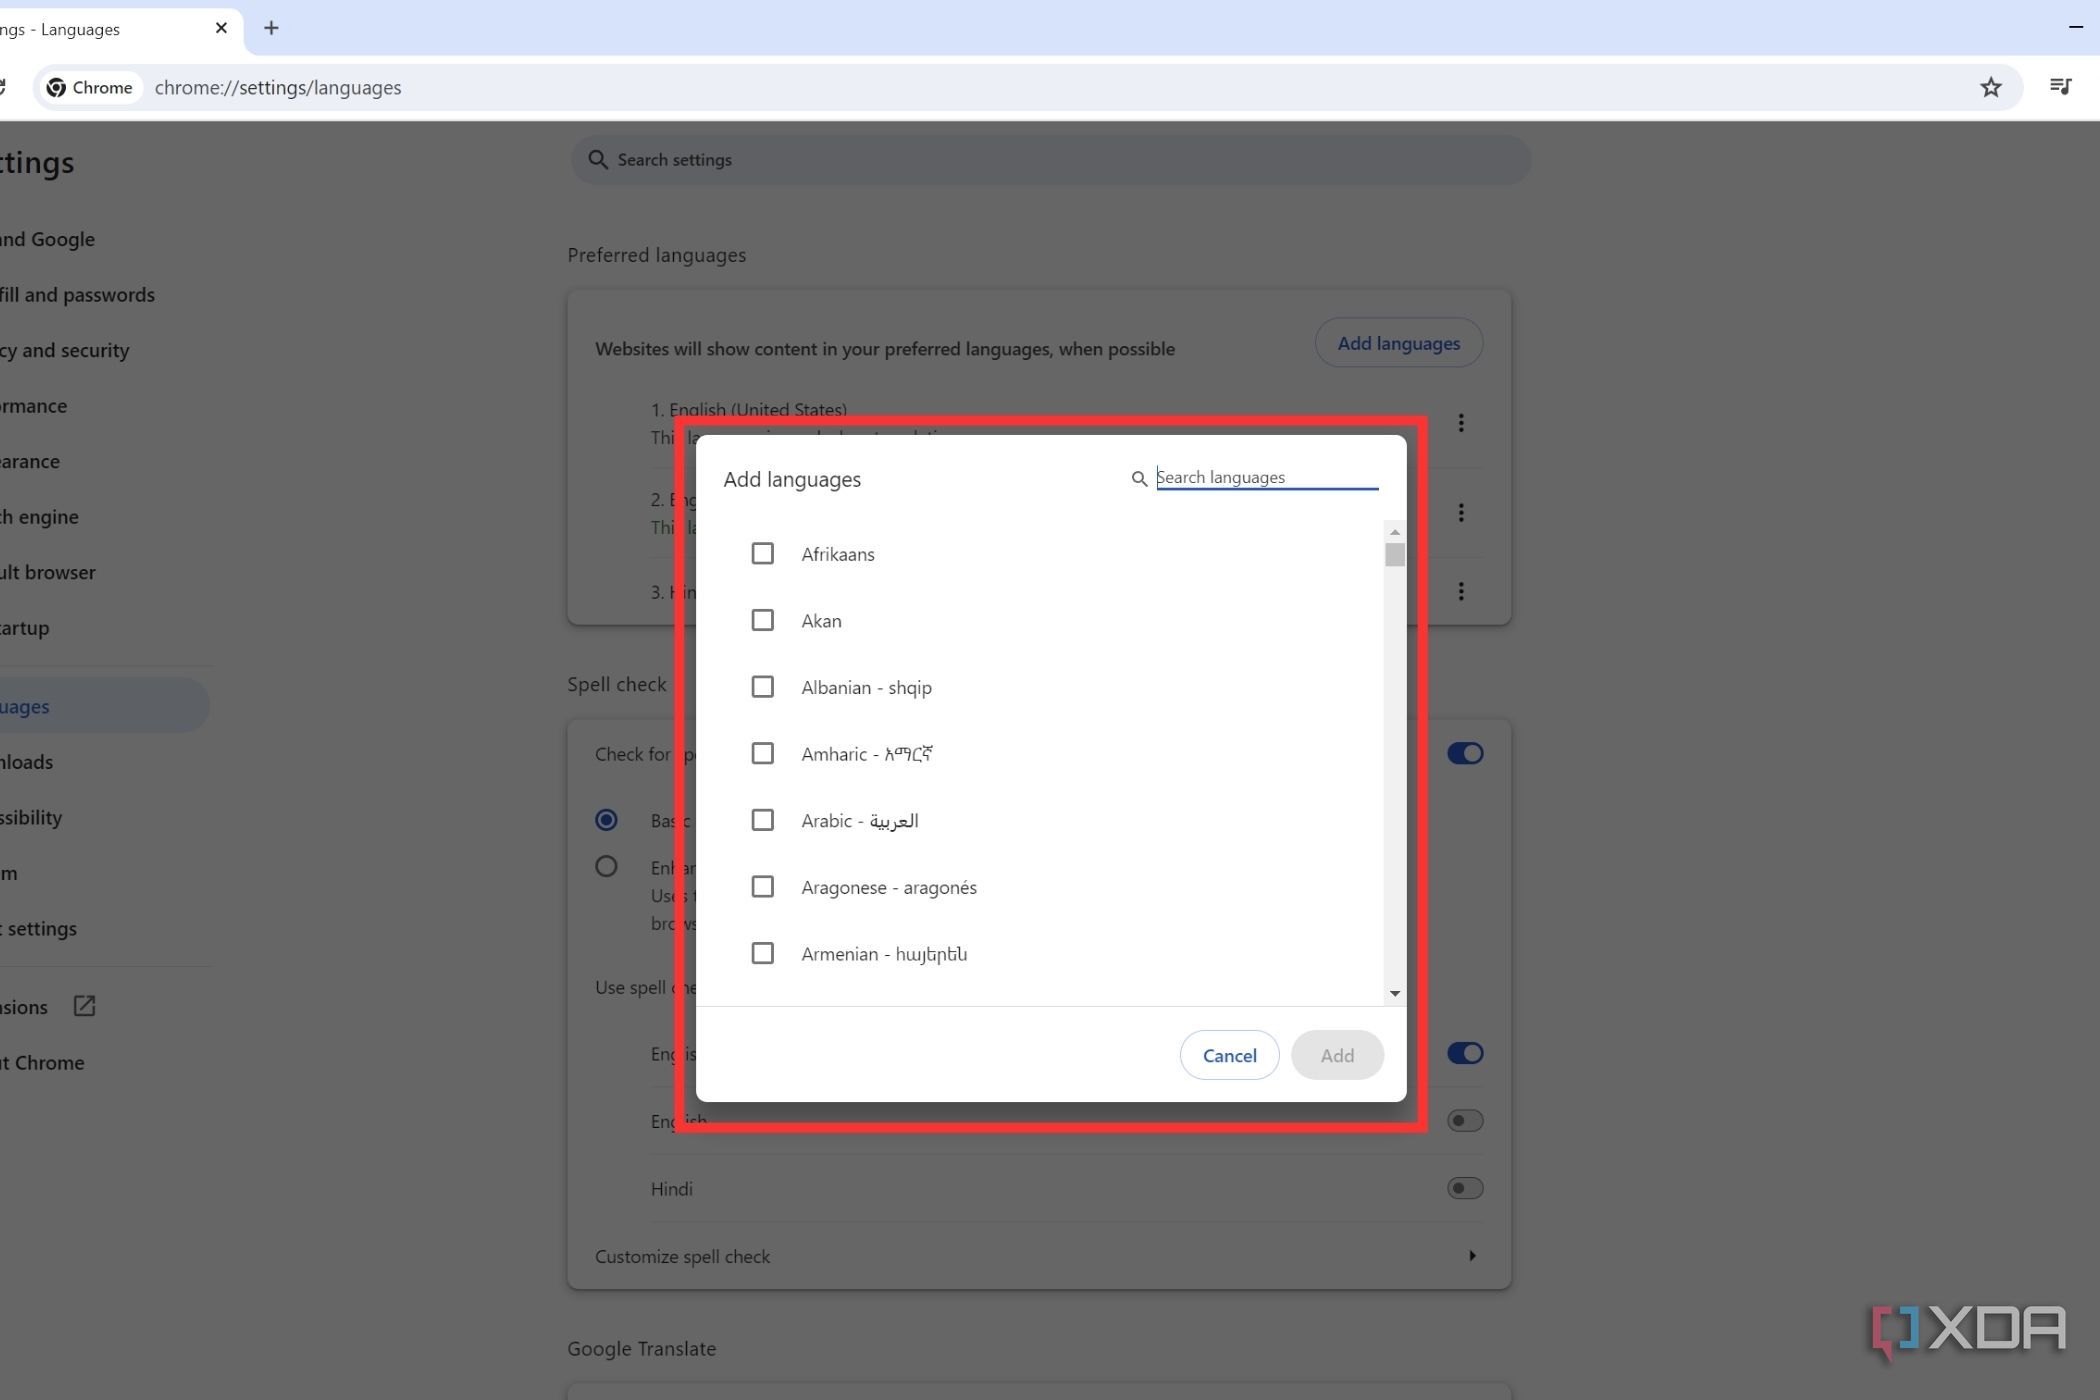Viewport: 2100px width, 1400px height.
Task: Click the magnifier icon in Search languages
Action: click(1139, 478)
